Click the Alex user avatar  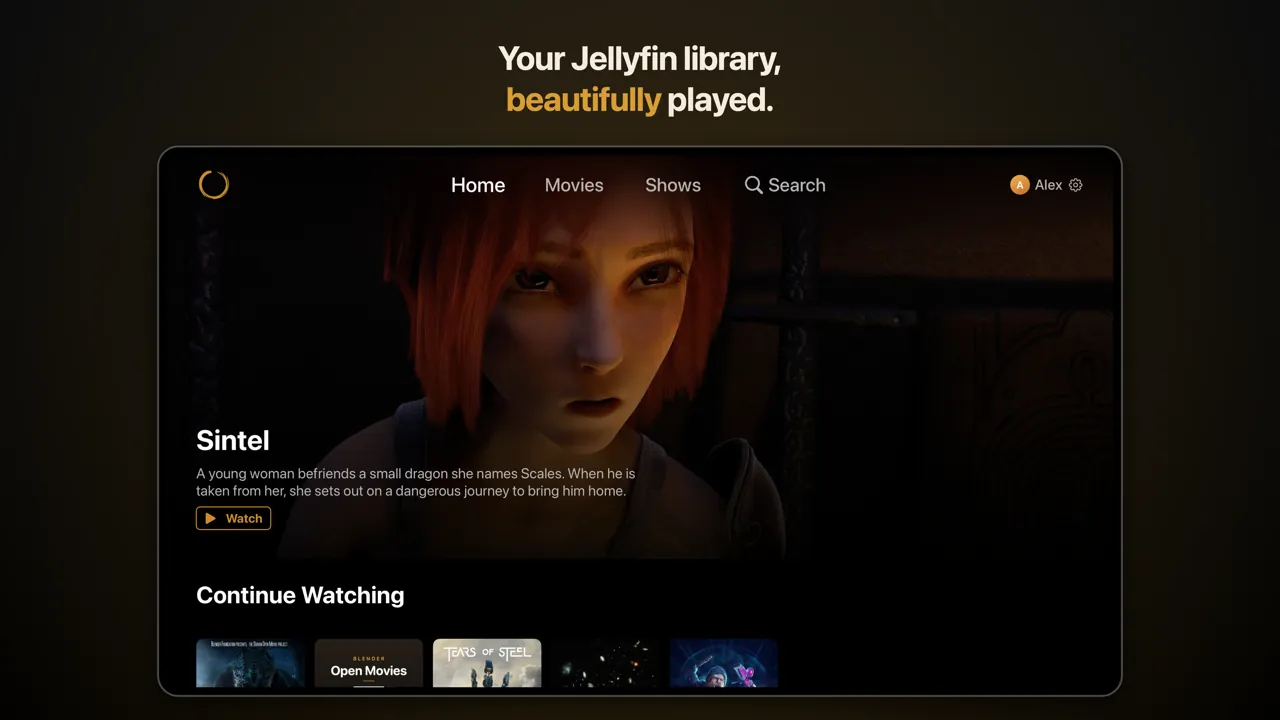click(x=1019, y=185)
